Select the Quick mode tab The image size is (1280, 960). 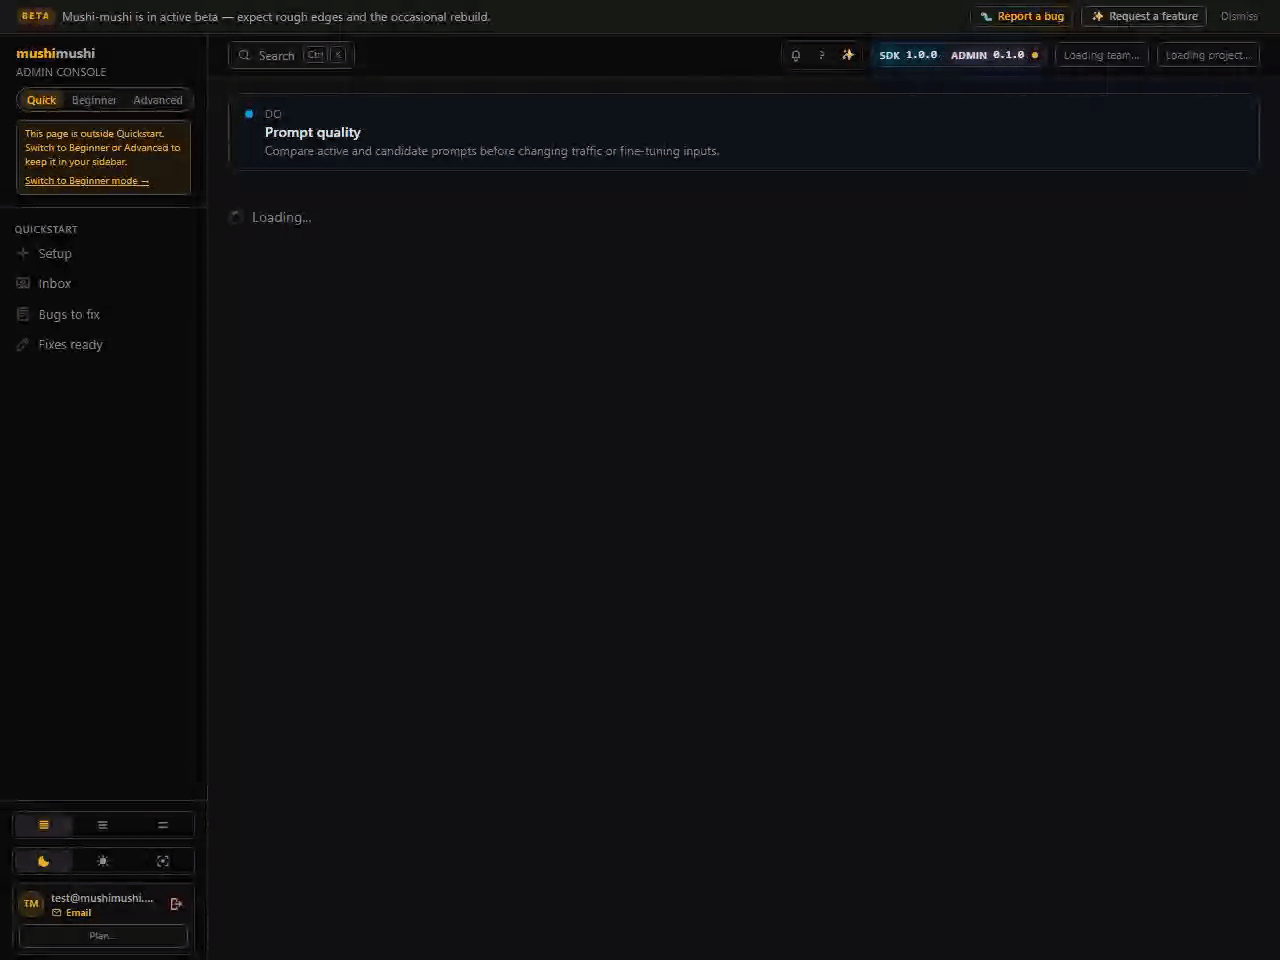pos(42,100)
